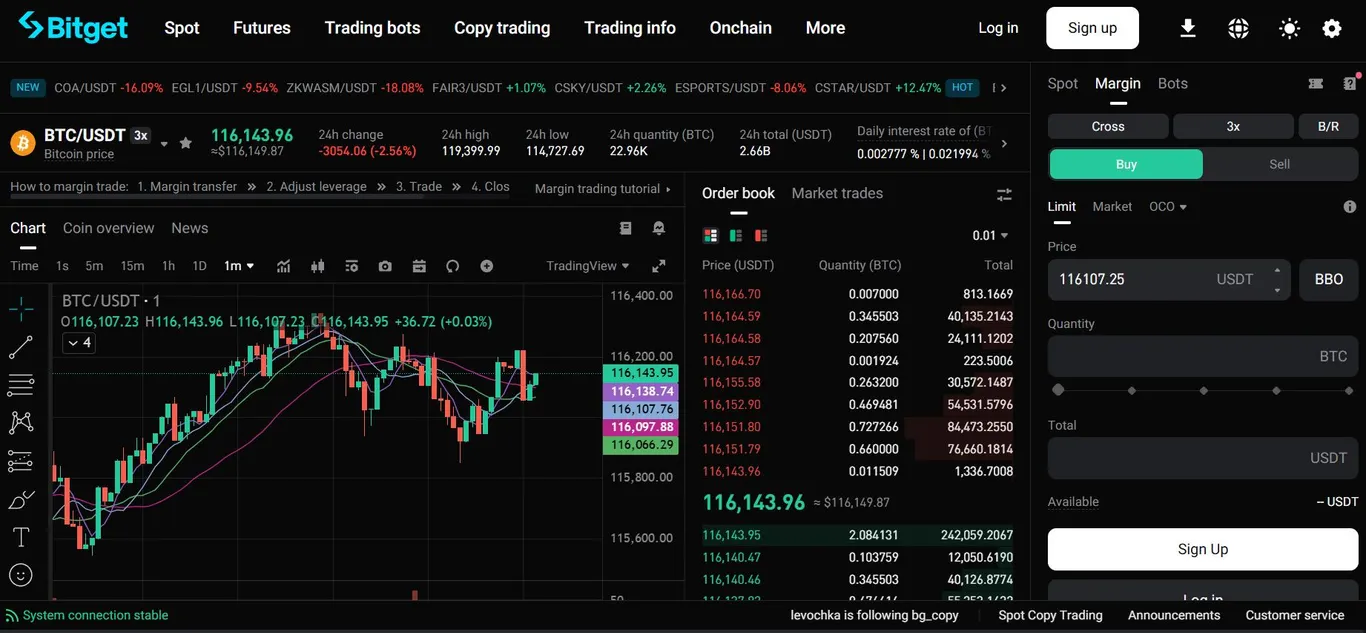Toggle light/dark theme sun icon
Screen dimensions: 1366x633
pyautogui.click(x=1289, y=28)
